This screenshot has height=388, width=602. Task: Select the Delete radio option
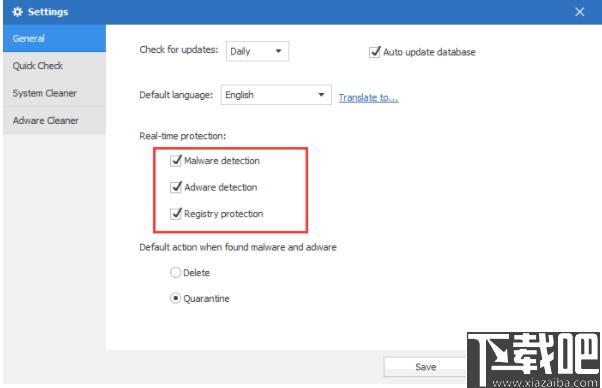click(175, 272)
